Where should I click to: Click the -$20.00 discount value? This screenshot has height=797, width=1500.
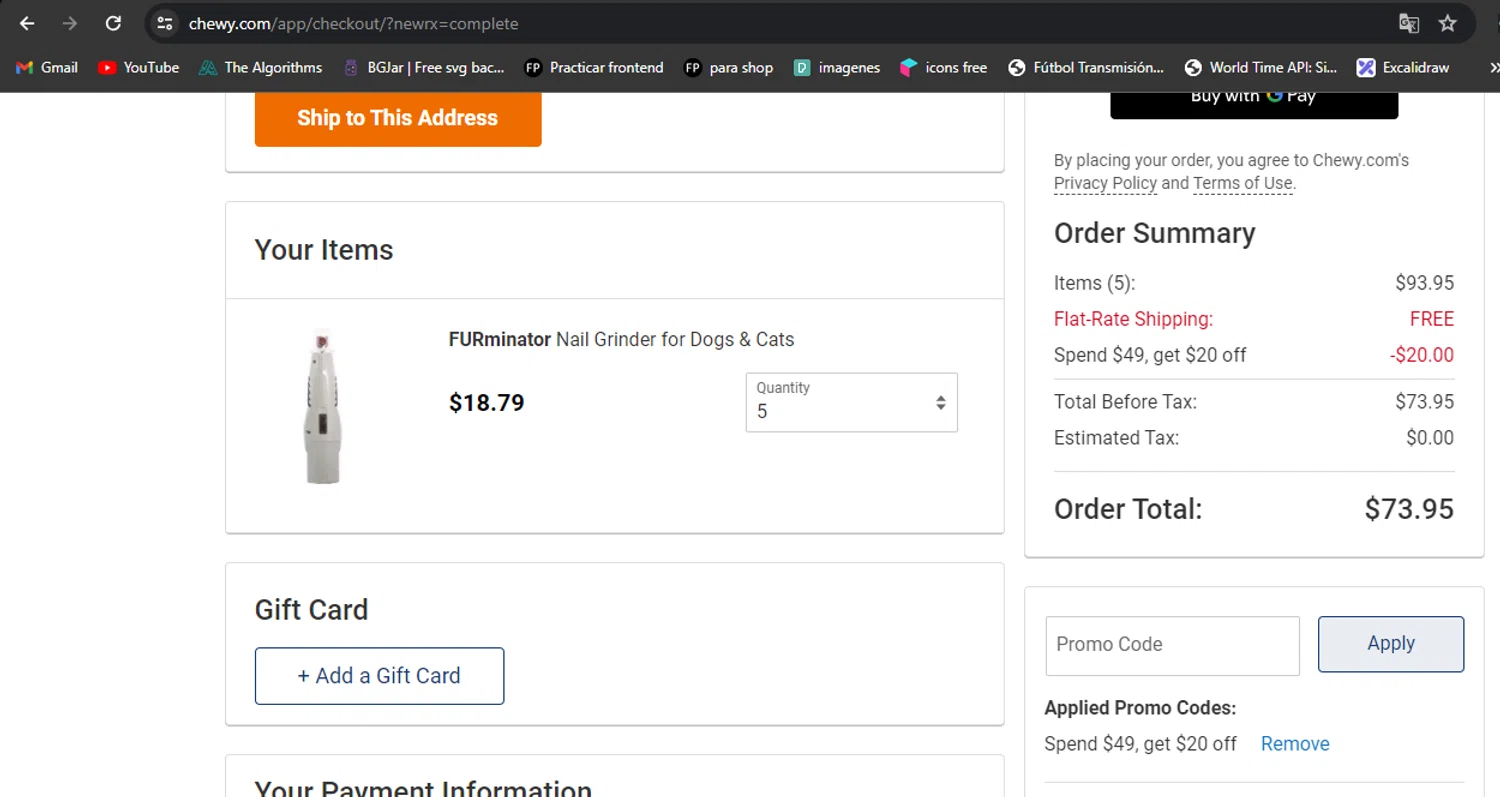pyautogui.click(x=1422, y=355)
